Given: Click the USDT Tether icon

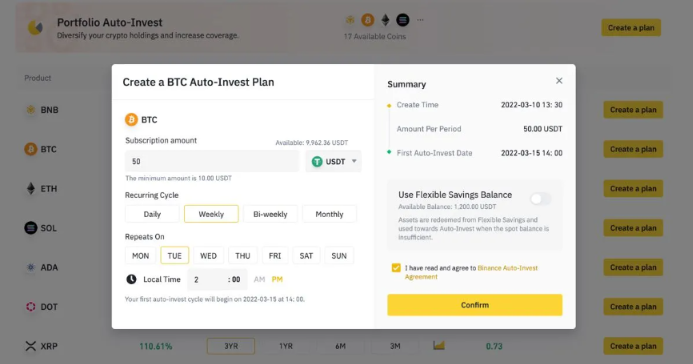Looking at the screenshot, I should (x=317, y=162).
